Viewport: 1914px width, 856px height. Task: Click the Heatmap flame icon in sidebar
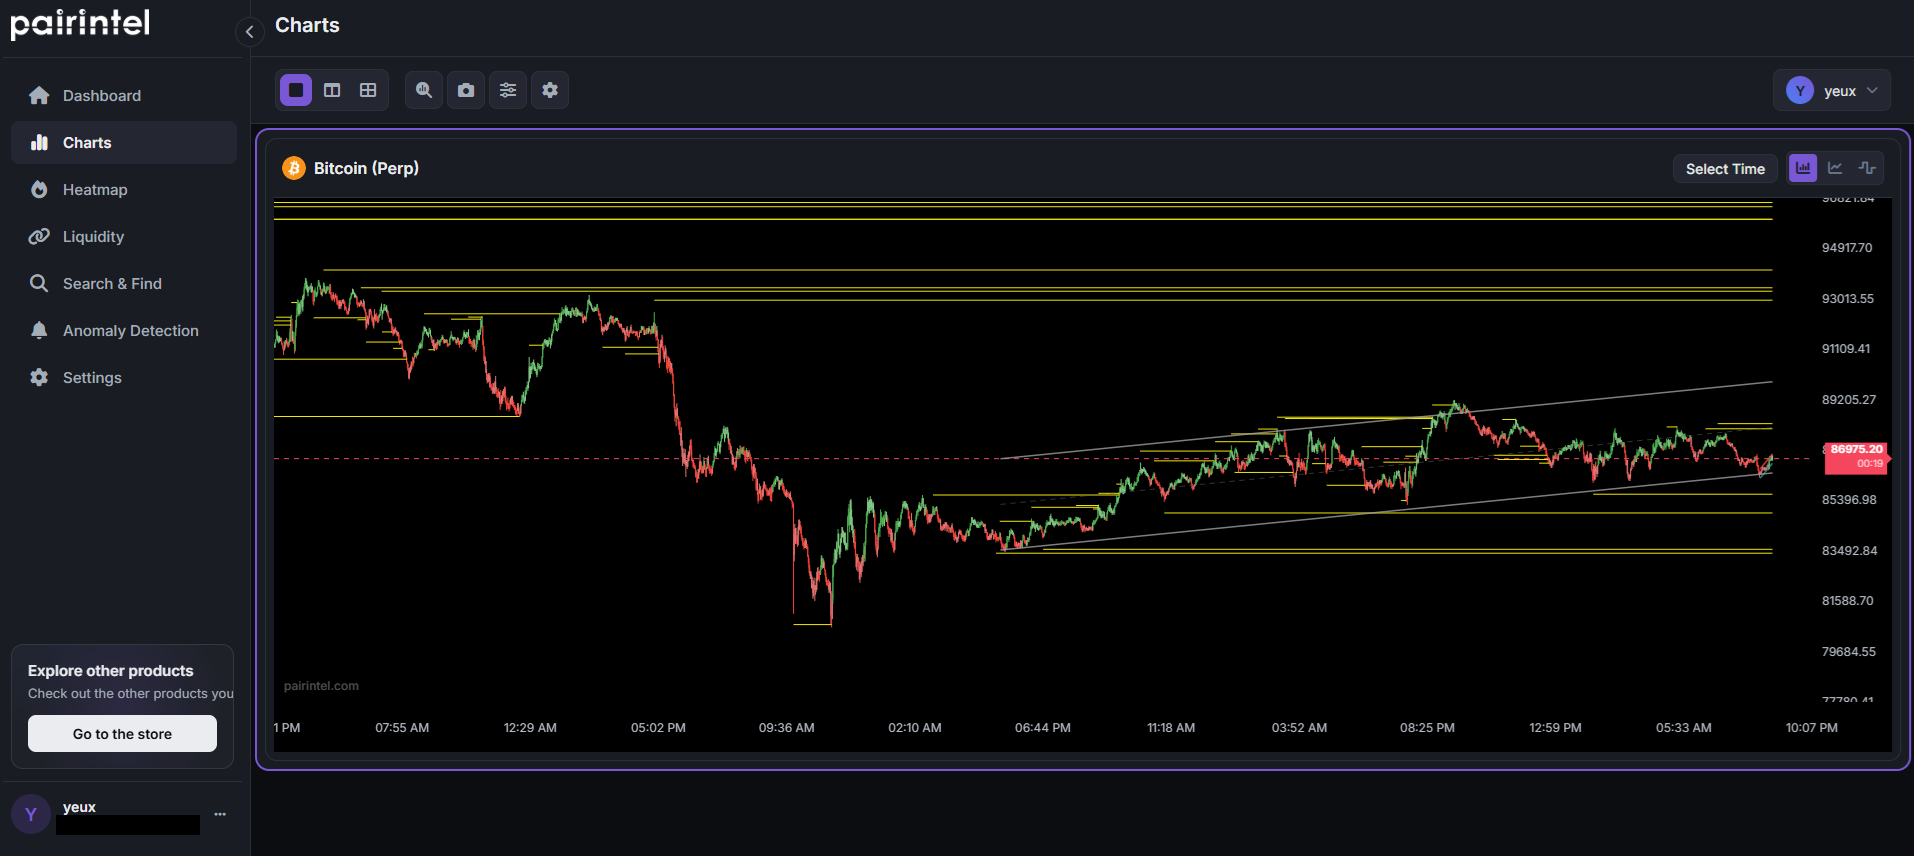click(x=39, y=190)
